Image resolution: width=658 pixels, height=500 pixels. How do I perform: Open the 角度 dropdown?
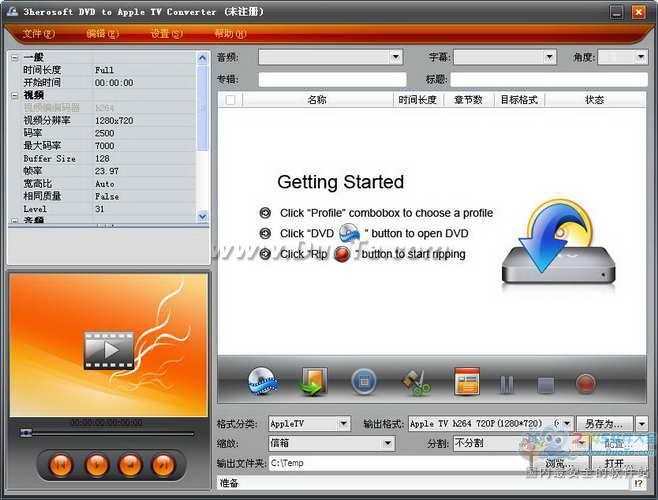pos(640,57)
